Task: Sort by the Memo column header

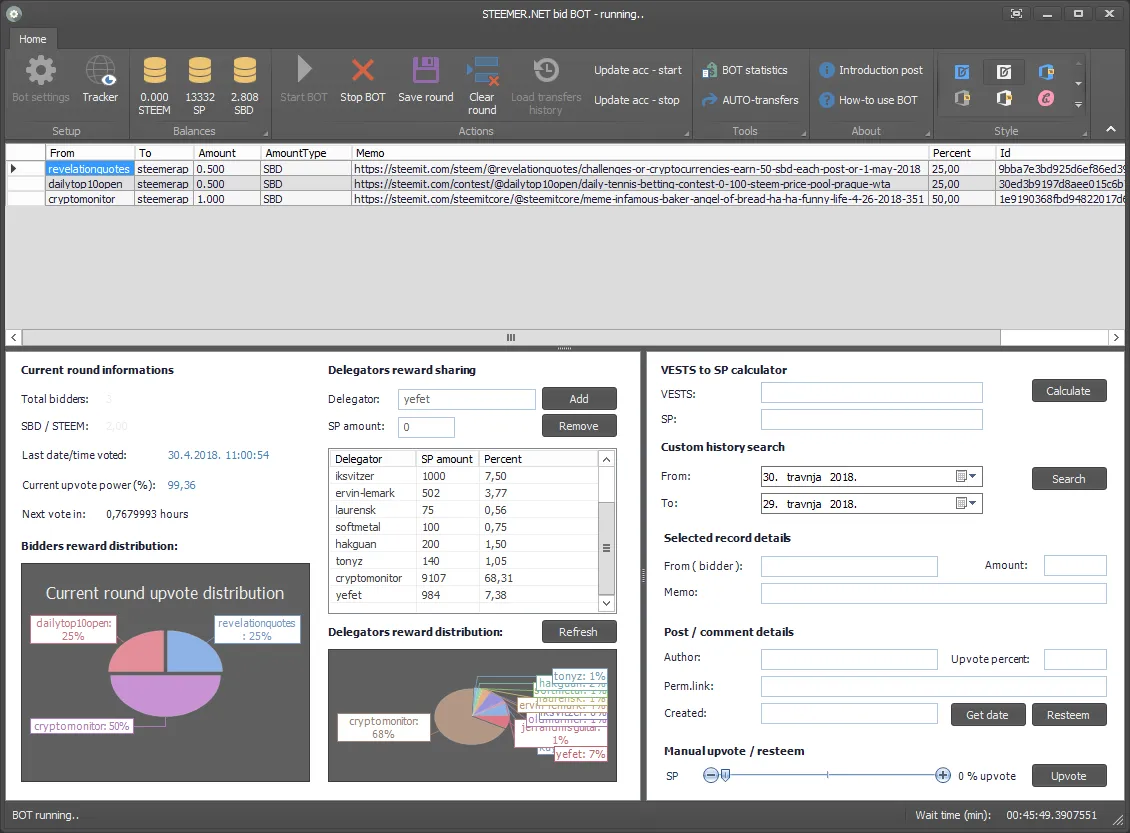Action: [639, 153]
